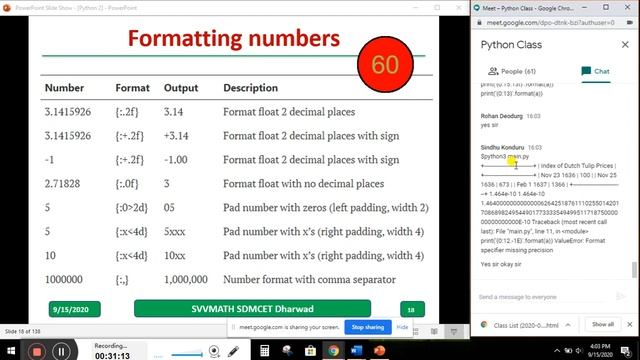Switch to Slide Sorter view in status bar

point(416,331)
